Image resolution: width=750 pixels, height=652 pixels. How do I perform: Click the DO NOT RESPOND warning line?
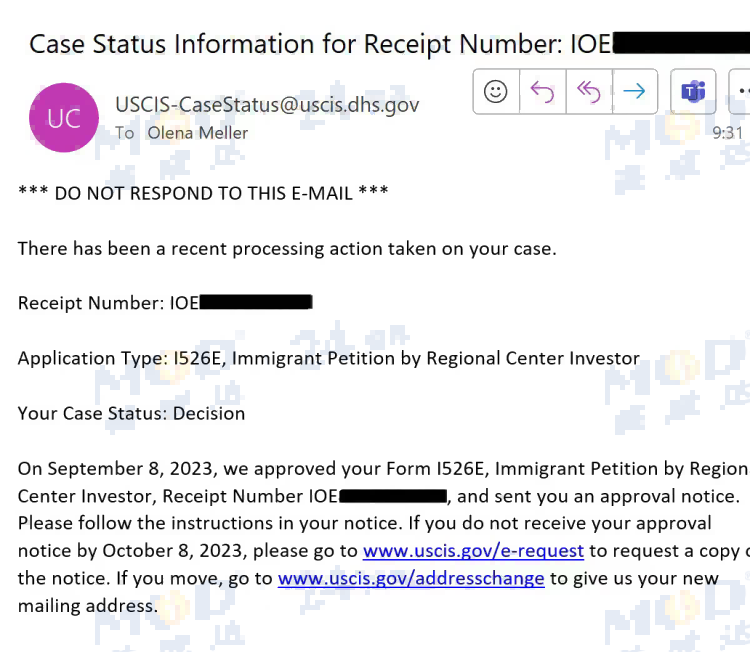(203, 193)
